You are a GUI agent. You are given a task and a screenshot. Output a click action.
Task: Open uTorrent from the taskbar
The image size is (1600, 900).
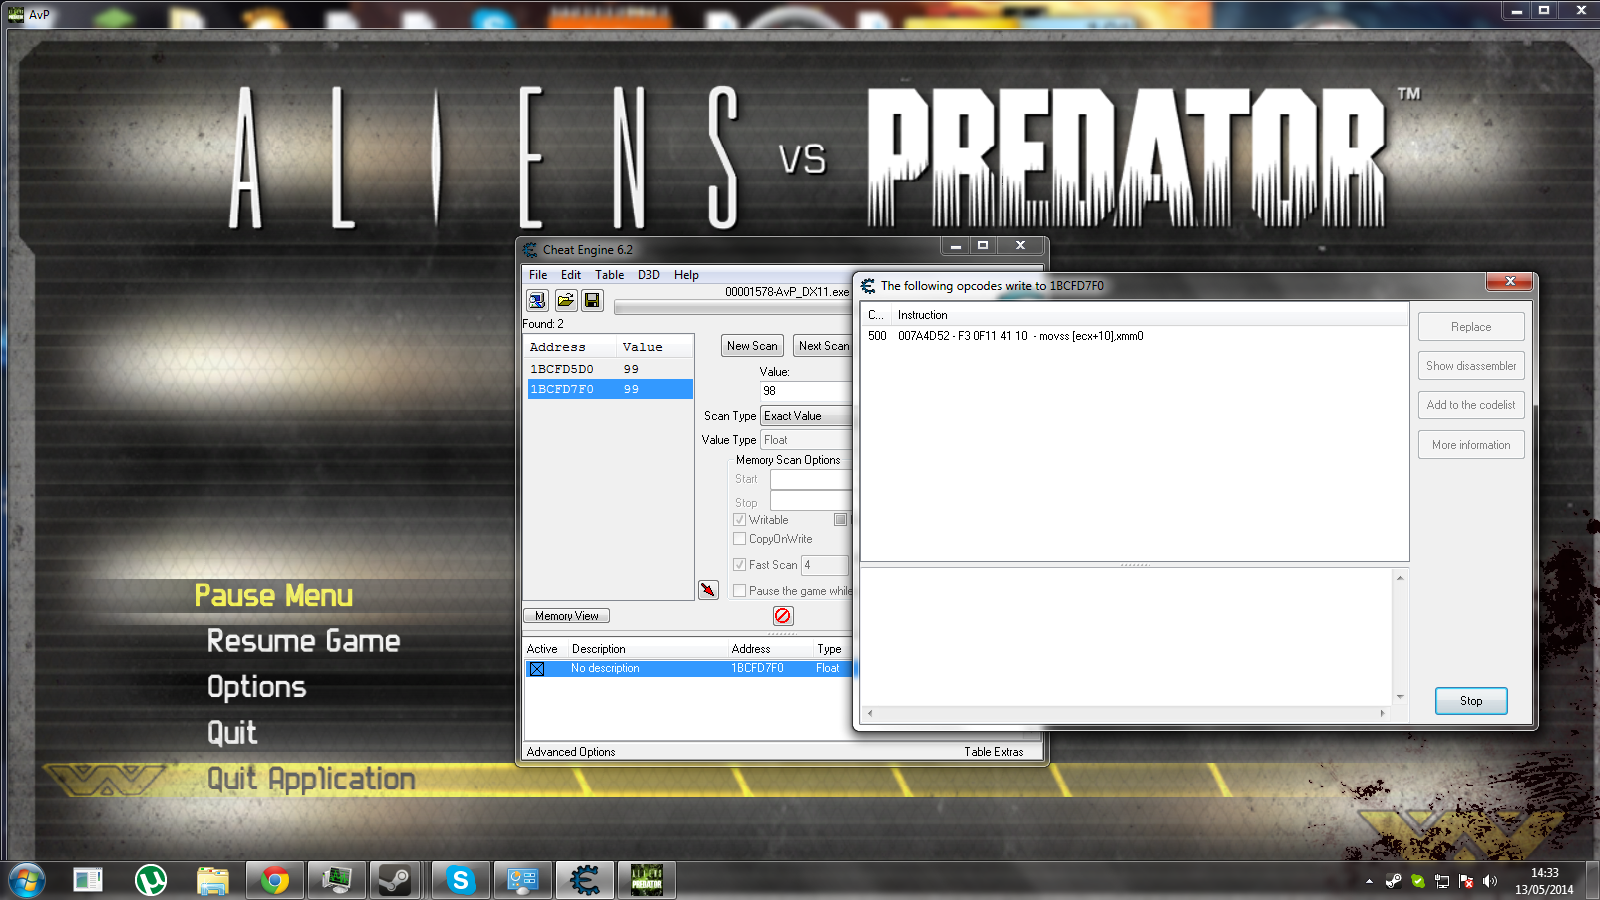tap(150, 880)
